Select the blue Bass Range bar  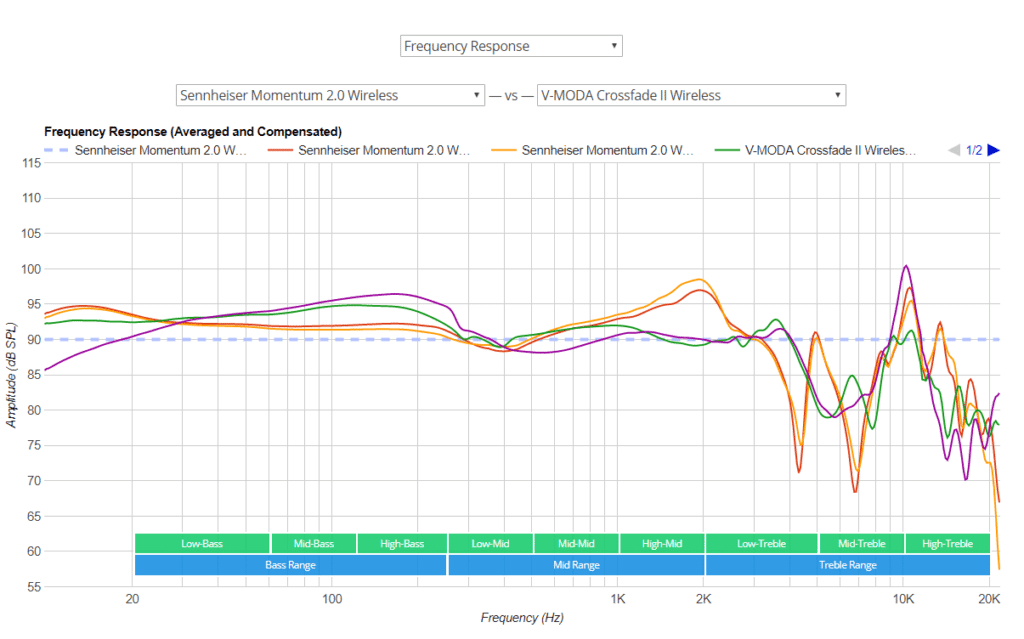291,565
